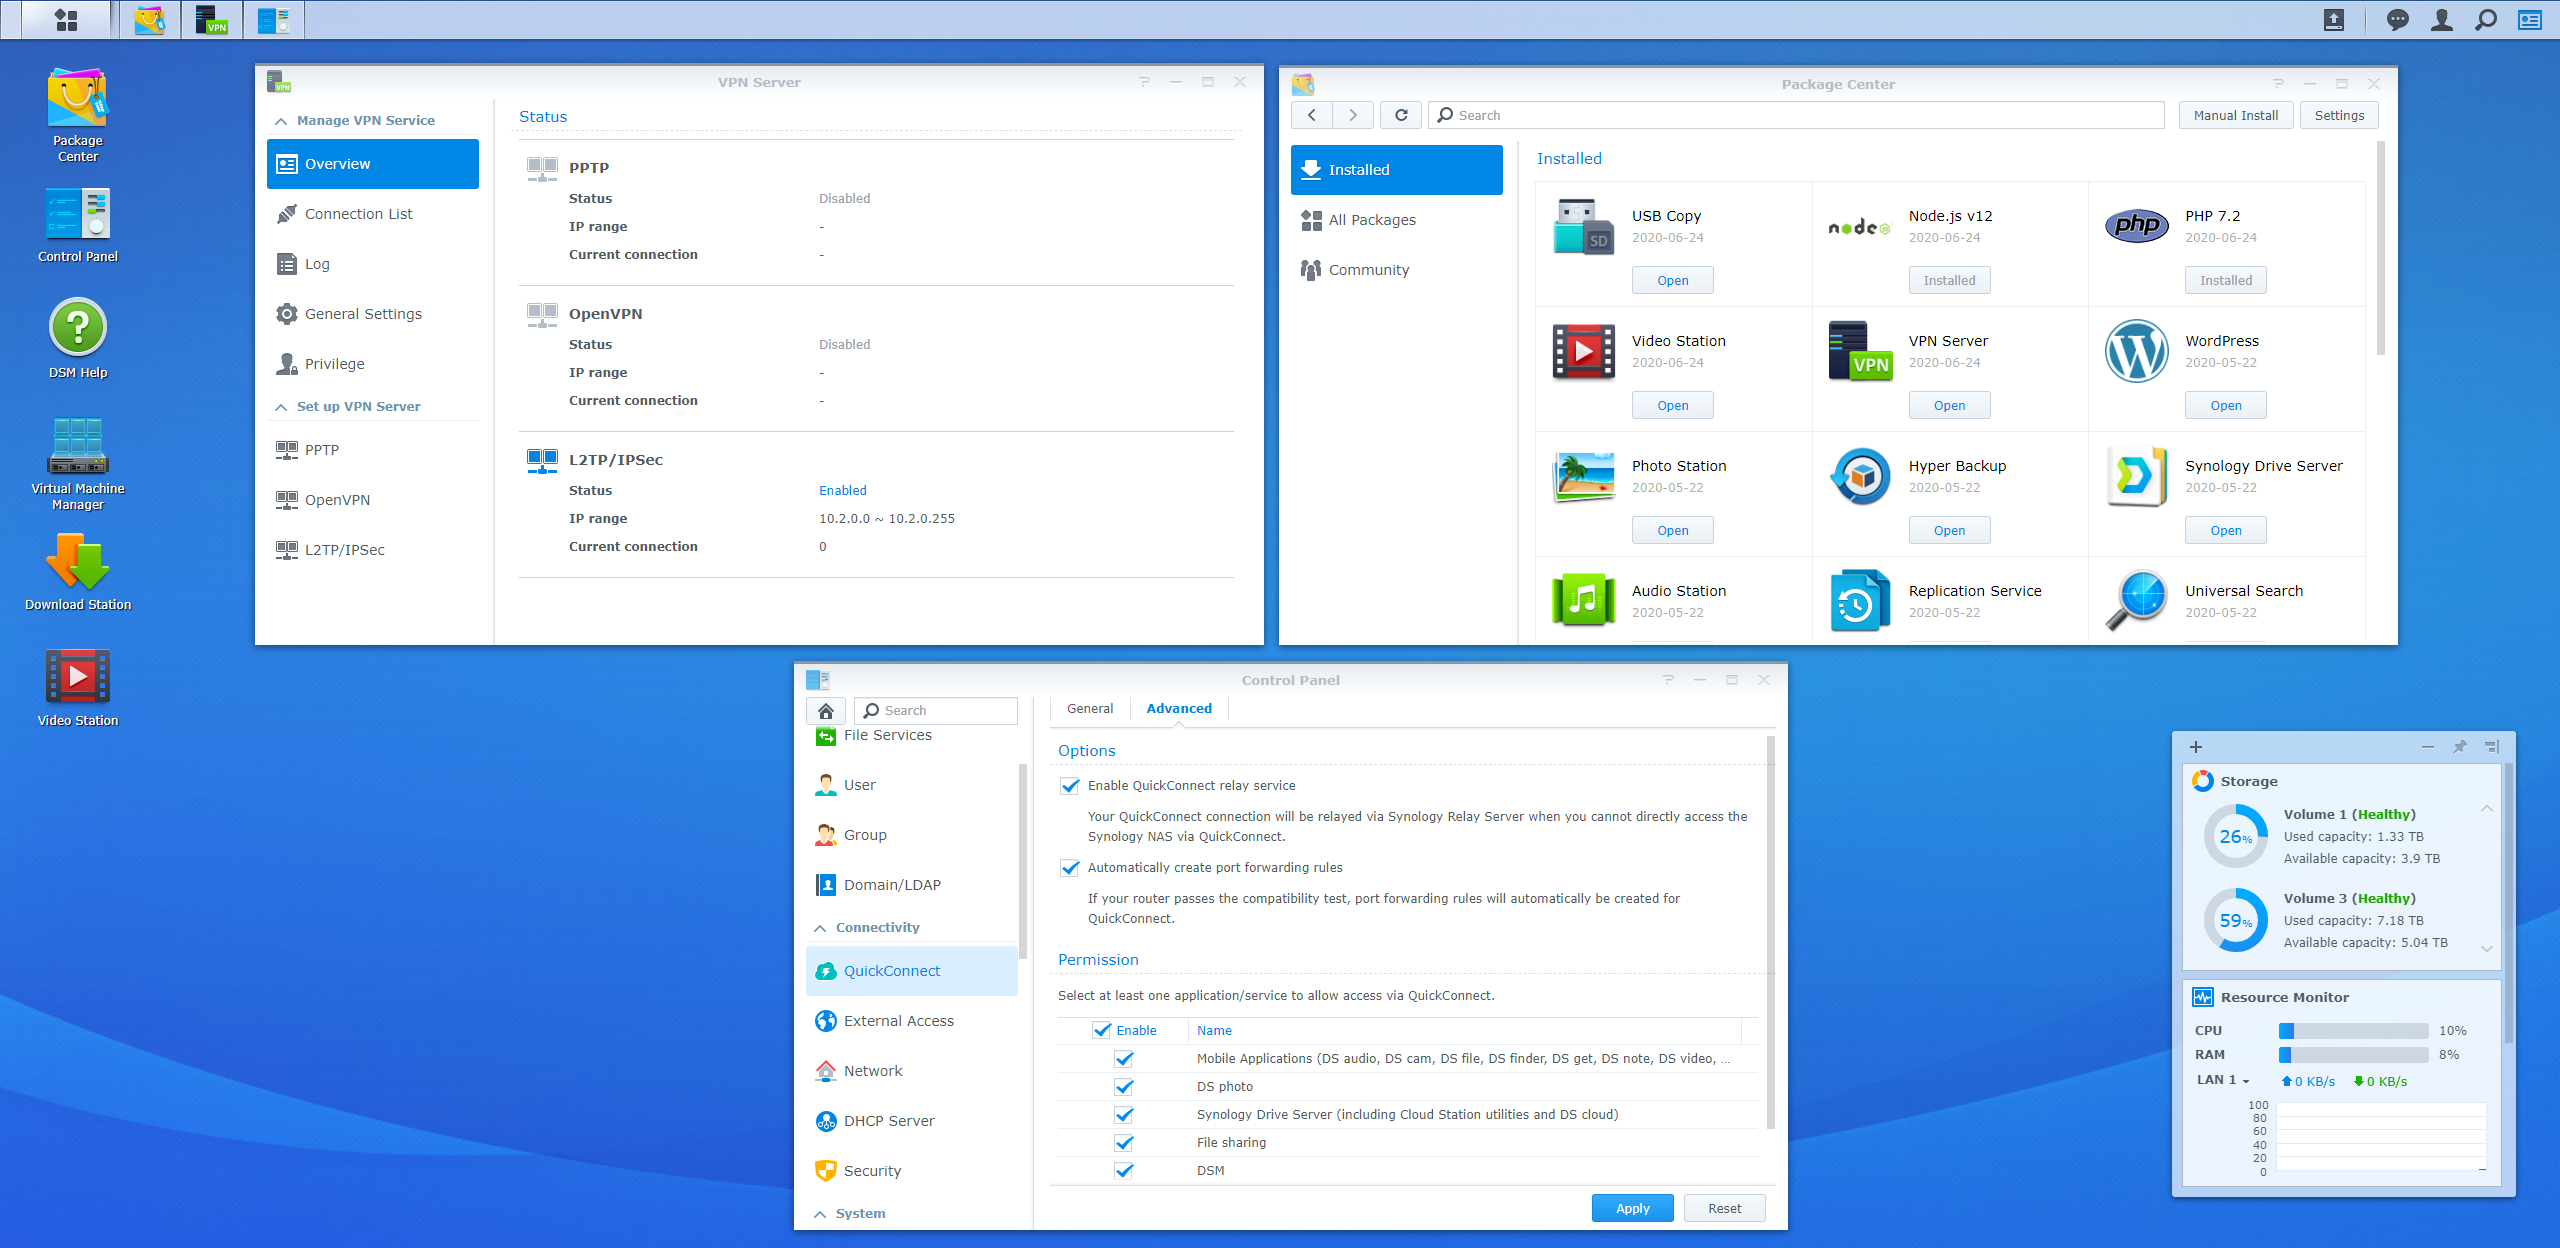
Task: Open the Package Center desktop shortcut
Action: click(x=78, y=115)
